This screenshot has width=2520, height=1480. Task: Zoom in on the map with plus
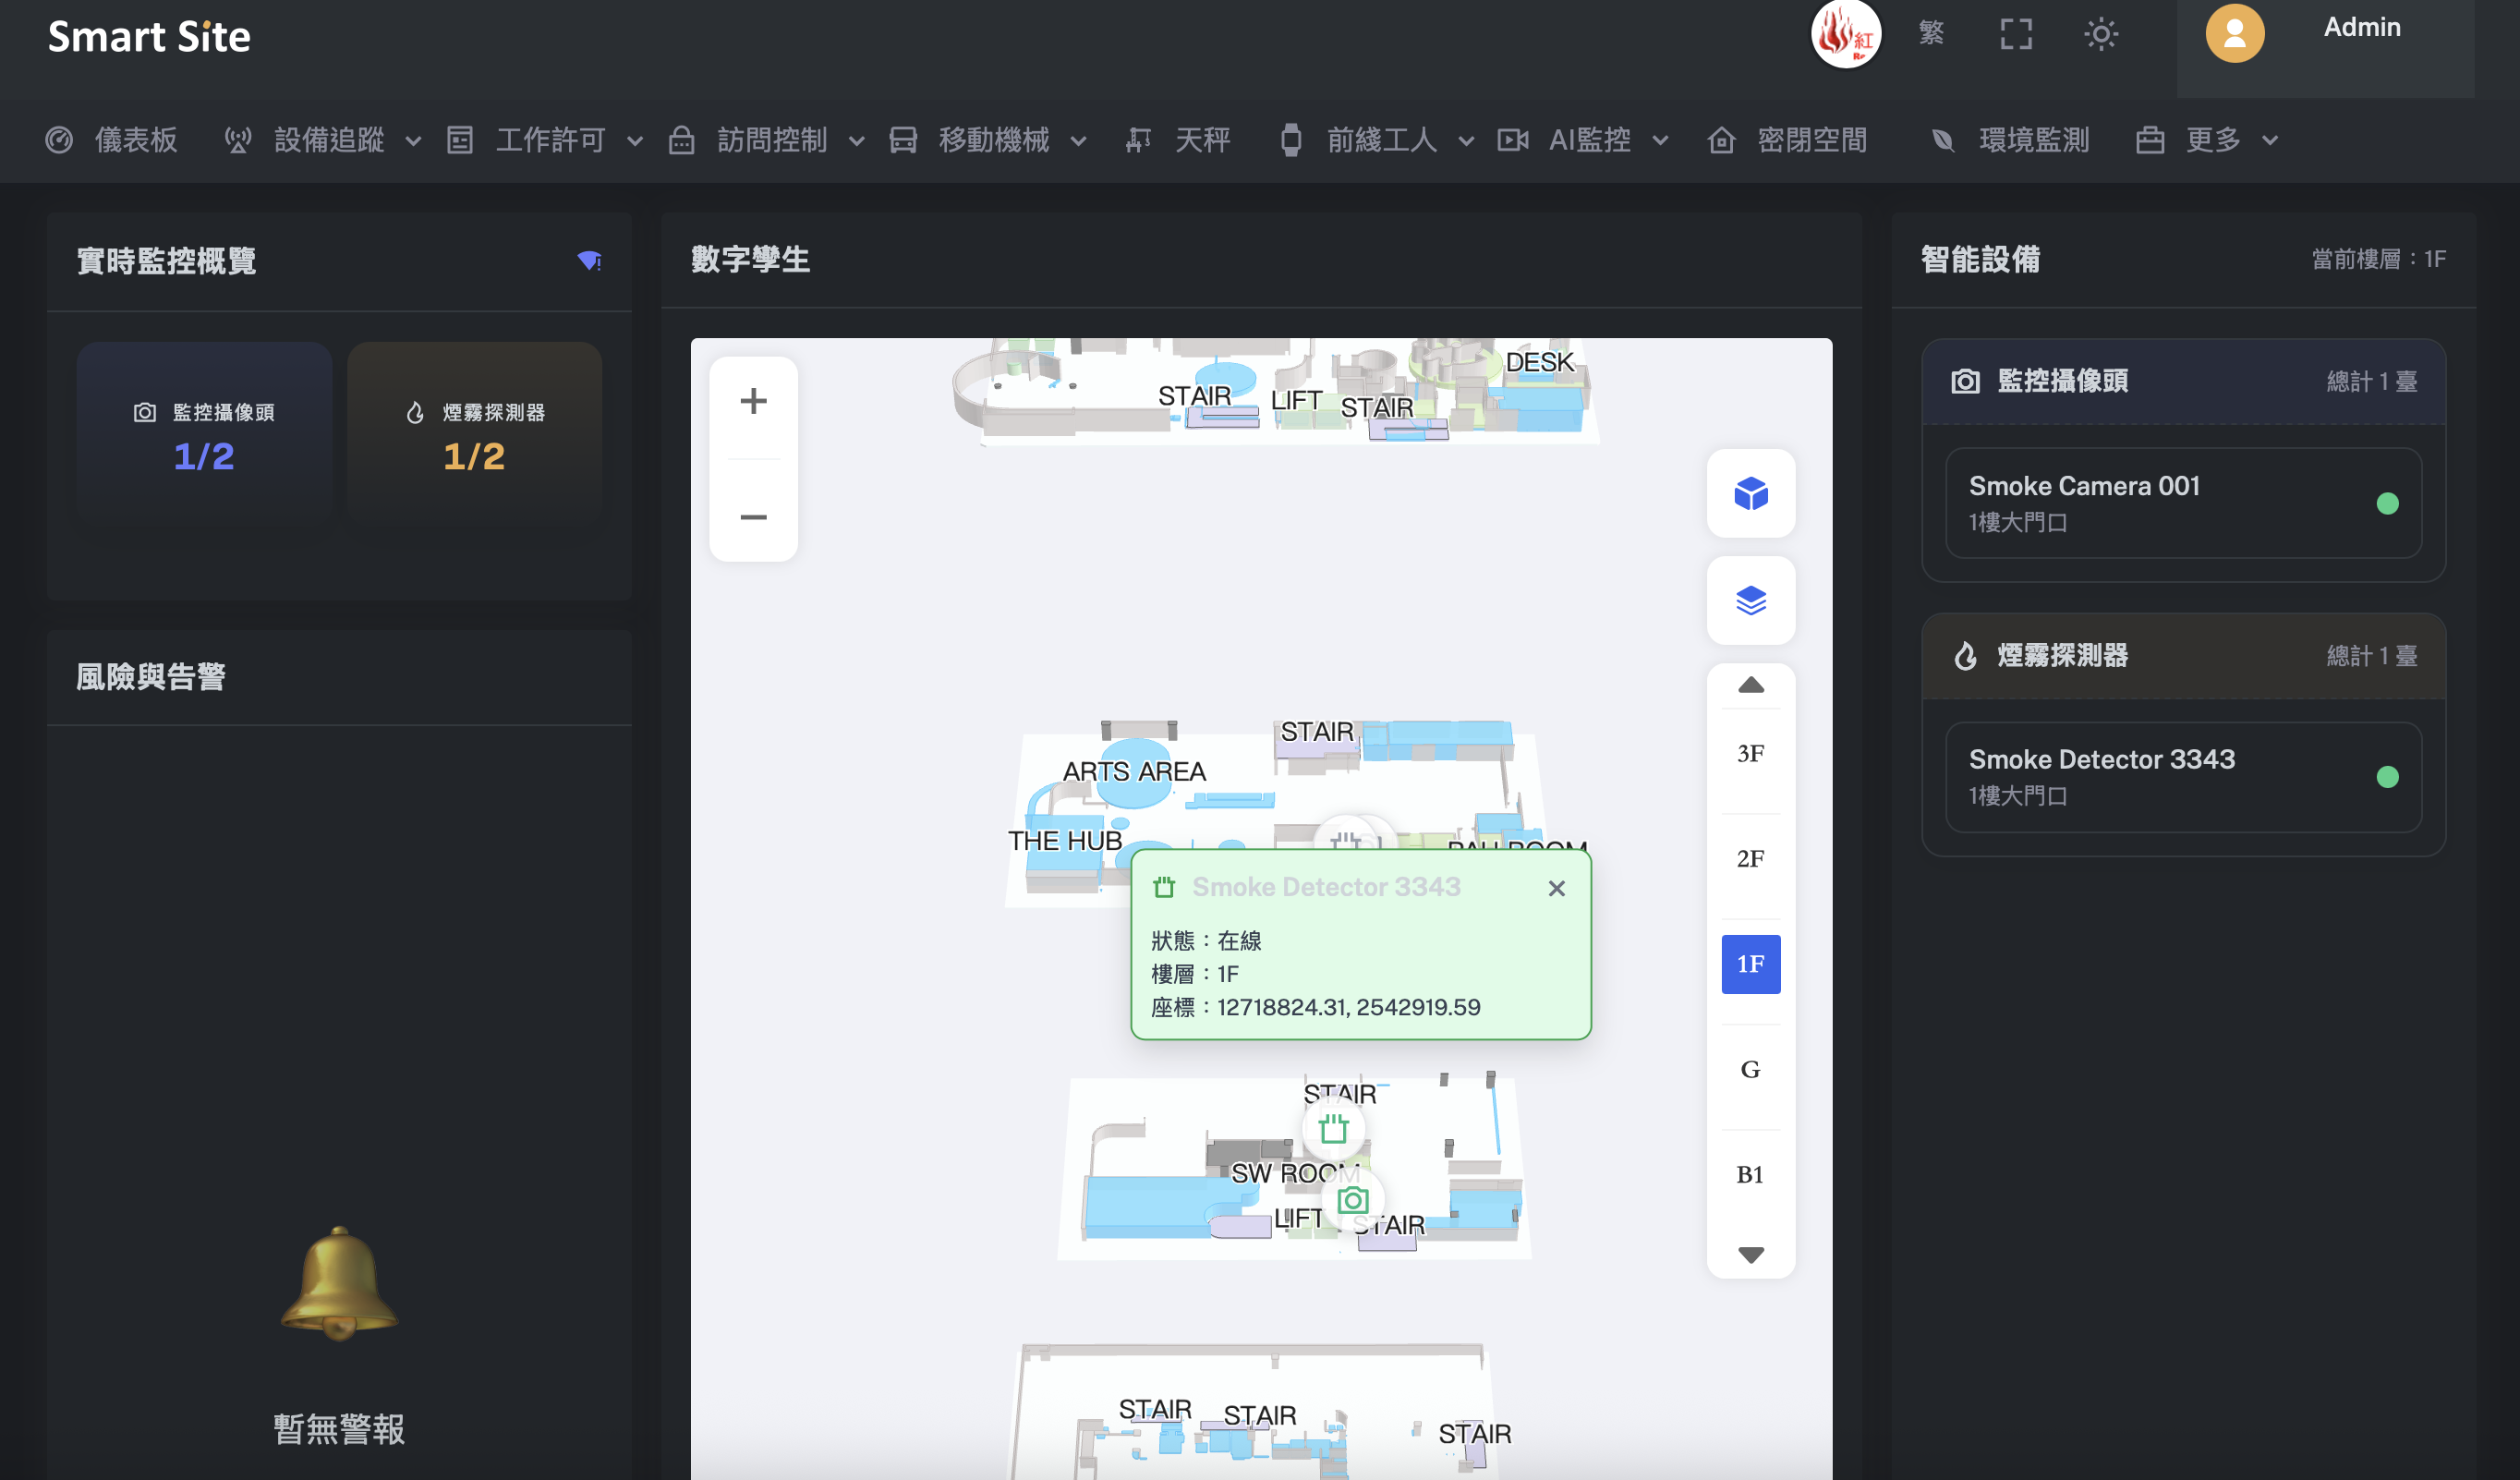(753, 401)
